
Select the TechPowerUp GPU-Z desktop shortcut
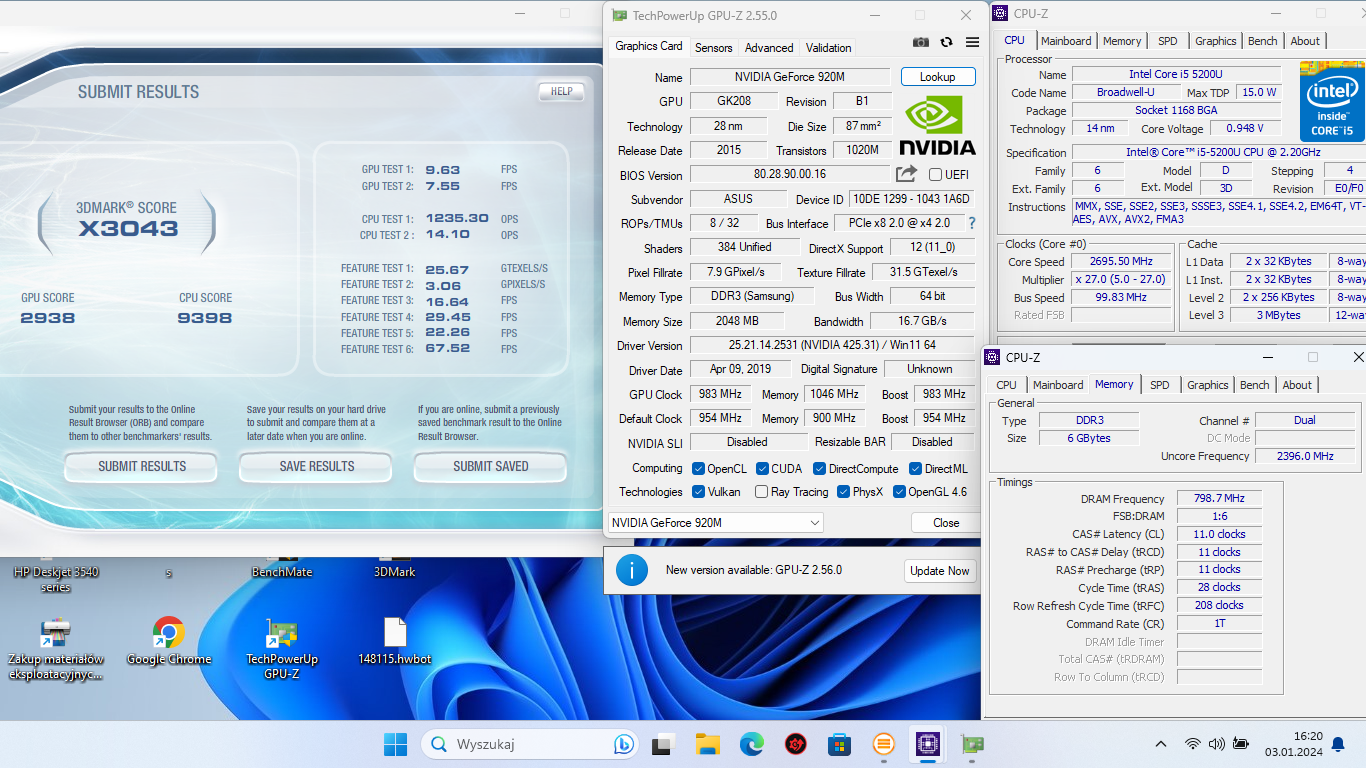pos(282,649)
